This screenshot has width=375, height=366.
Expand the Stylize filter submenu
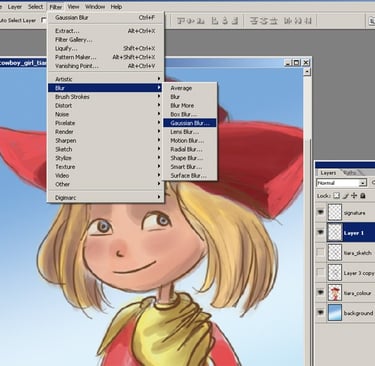[105, 158]
